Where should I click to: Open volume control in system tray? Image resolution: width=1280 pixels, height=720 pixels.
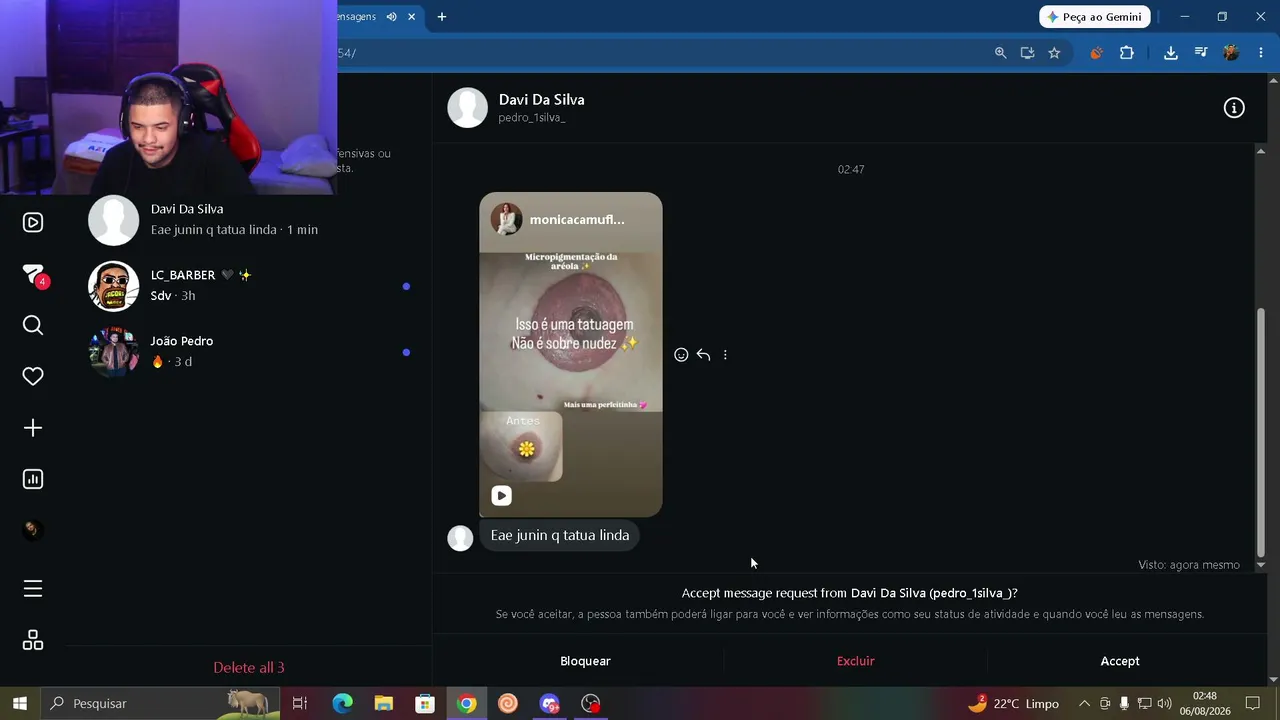click(x=1164, y=703)
